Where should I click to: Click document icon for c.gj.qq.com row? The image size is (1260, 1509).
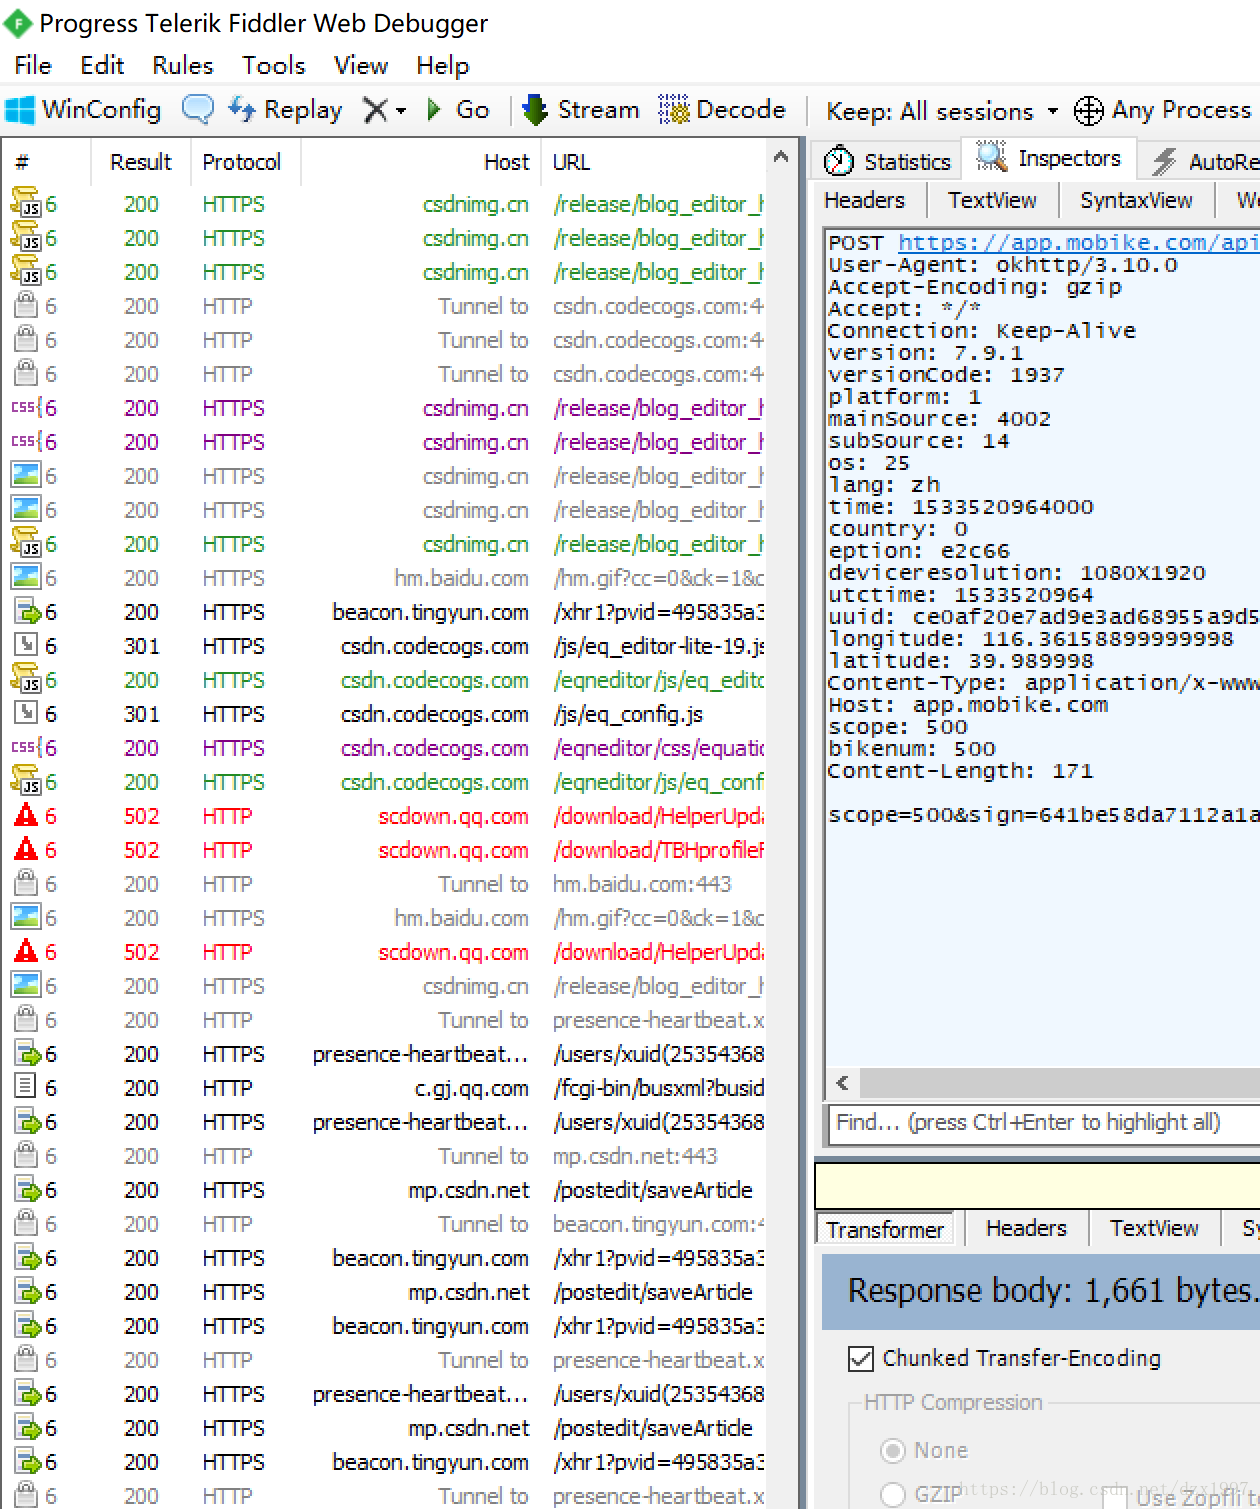click(x=26, y=1086)
